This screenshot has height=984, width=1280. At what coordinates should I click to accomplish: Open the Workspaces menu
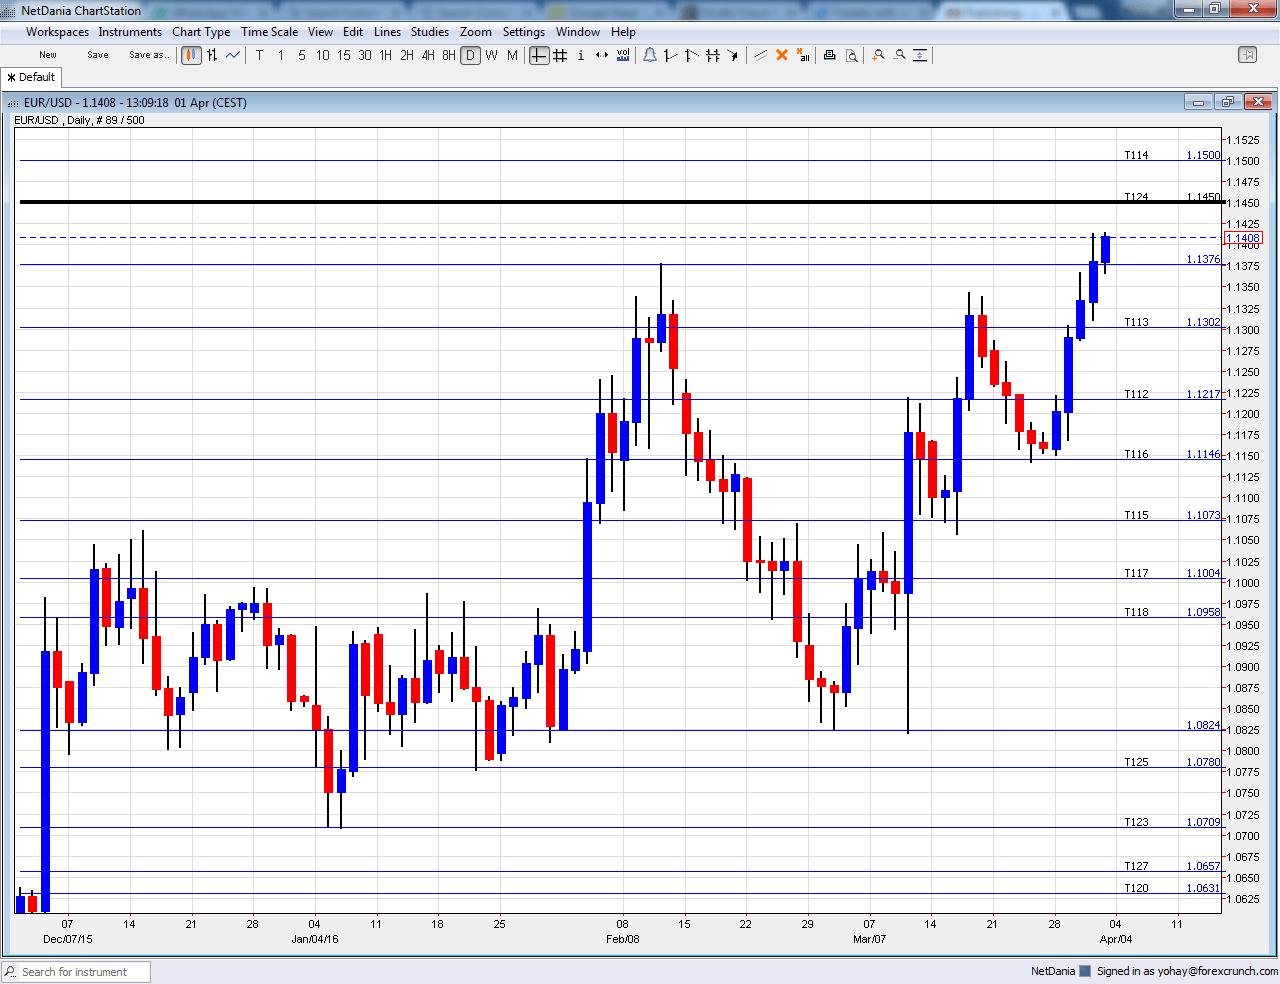click(x=57, y=32)
